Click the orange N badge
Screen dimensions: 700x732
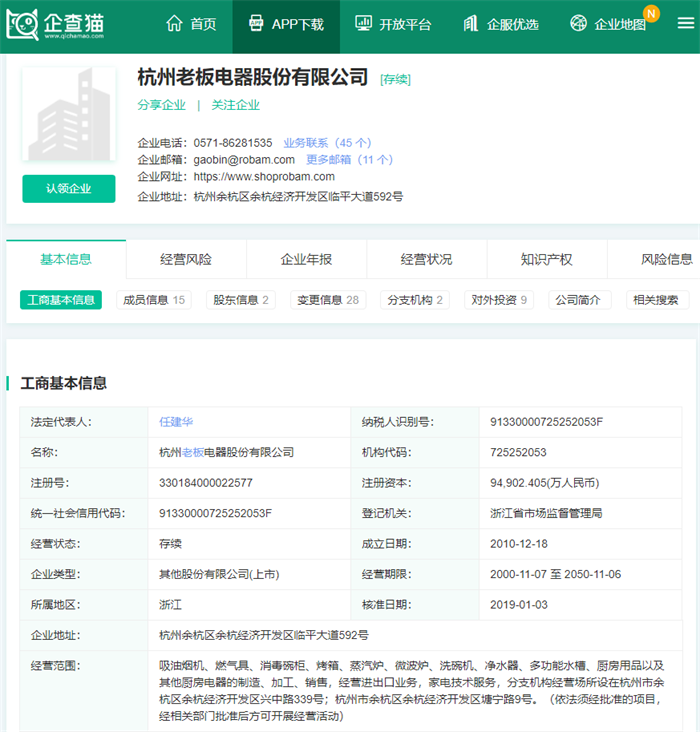pyautogui.click(x=651, y=14)
